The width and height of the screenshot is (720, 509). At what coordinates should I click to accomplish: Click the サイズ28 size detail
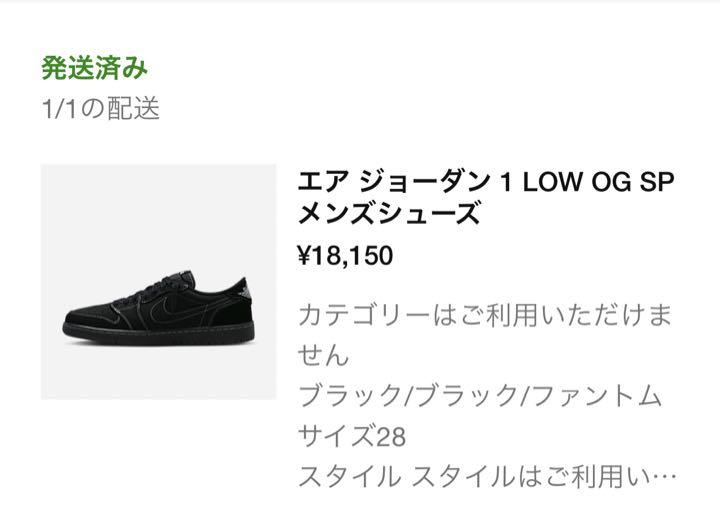tap(352, 435)
